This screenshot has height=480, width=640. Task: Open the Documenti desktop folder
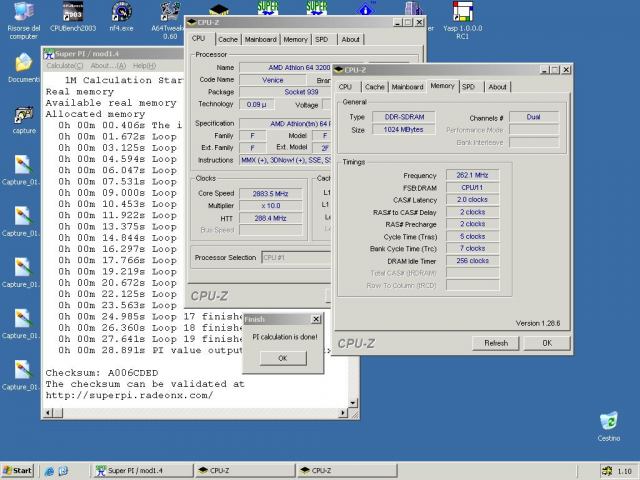tap(24, 68)
